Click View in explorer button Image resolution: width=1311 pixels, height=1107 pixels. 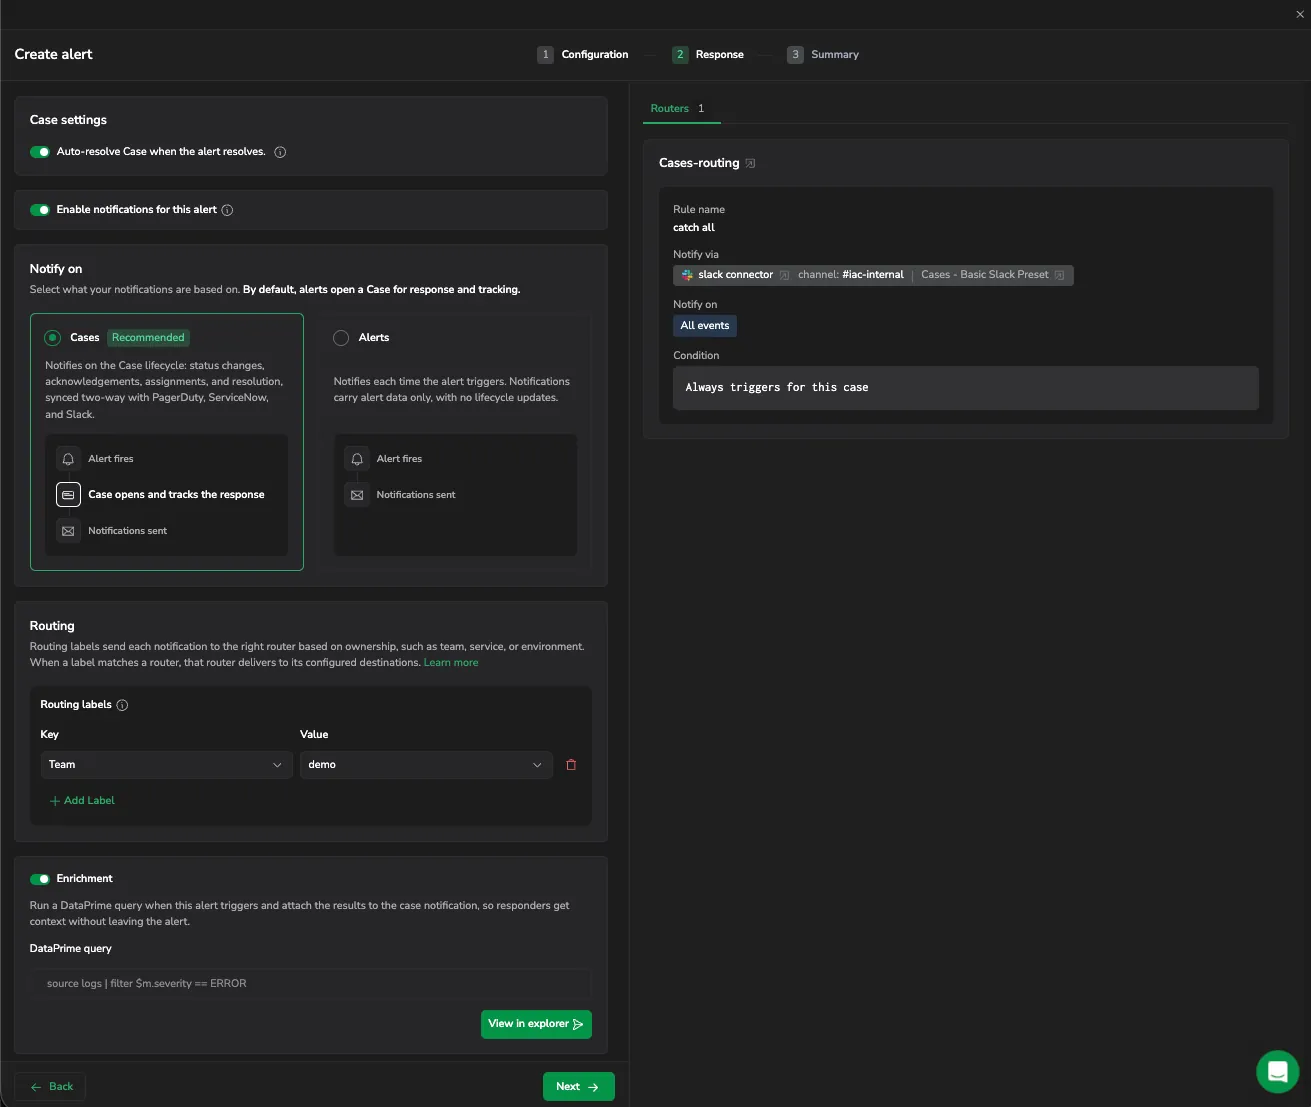(536, 1024)
